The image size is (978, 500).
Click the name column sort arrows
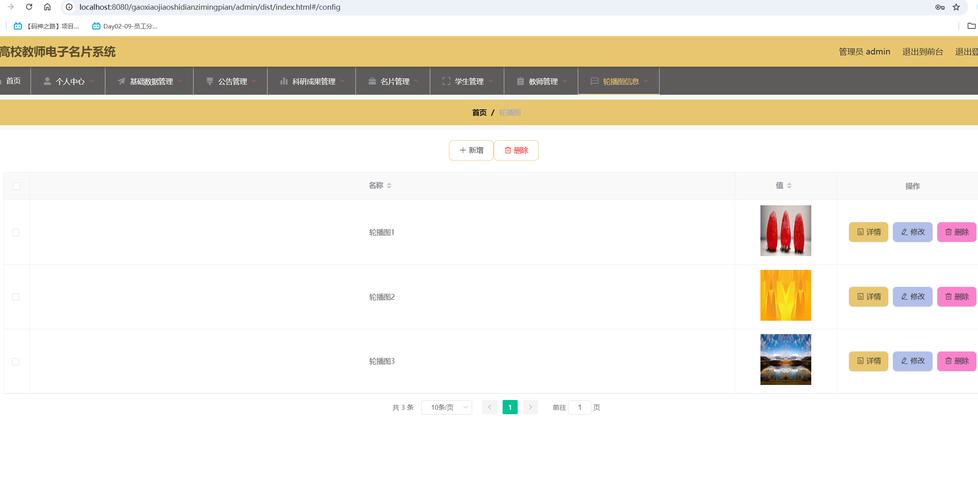click(389, 186)
